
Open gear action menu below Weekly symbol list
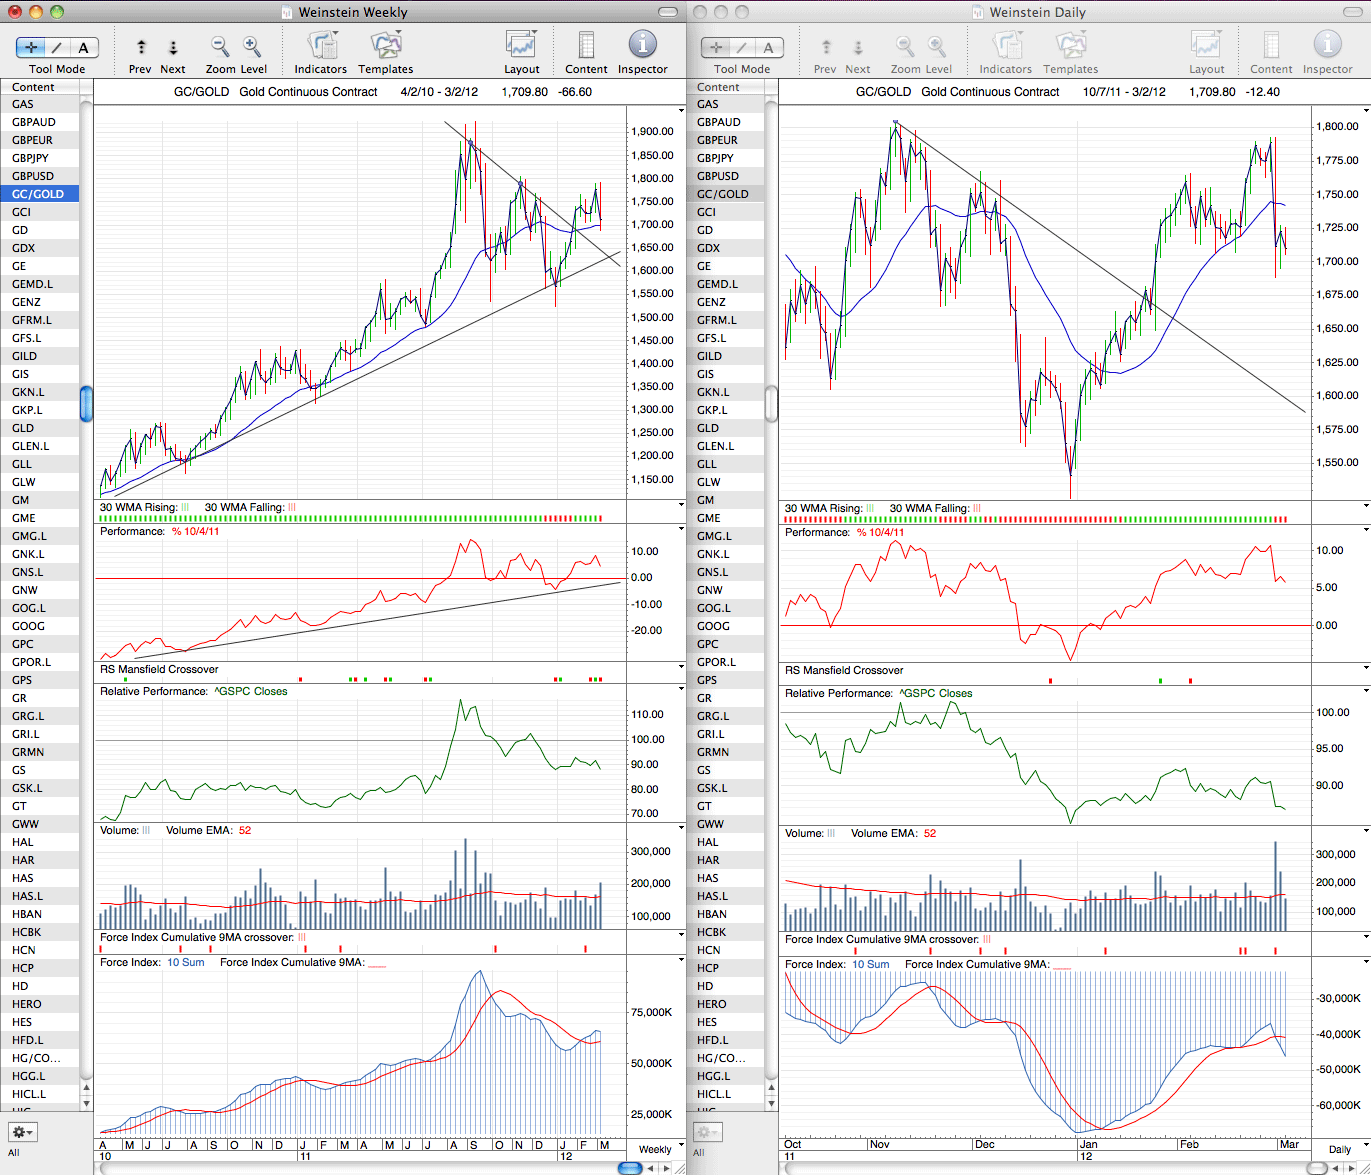(21, 1132)
